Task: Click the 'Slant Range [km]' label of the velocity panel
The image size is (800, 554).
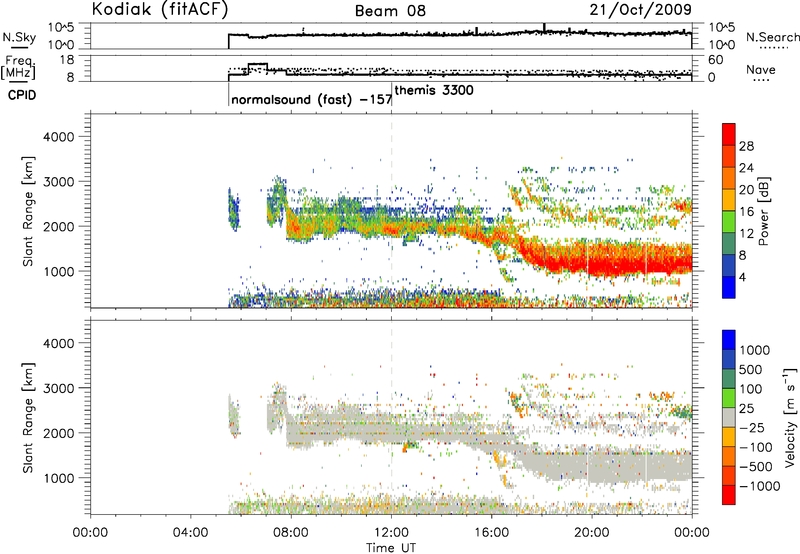Action: (28, 417)
